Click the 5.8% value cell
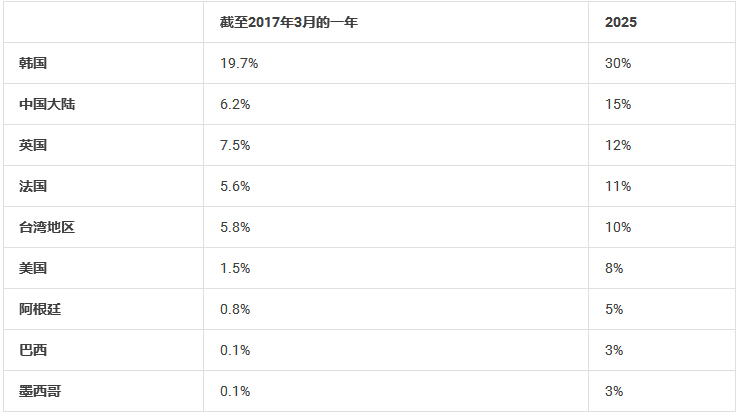Screen dimensions: 740x414 235,228
